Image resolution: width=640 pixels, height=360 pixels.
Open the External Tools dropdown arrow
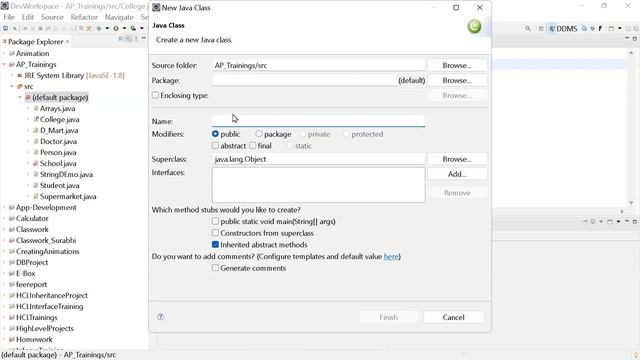point(142,29)
